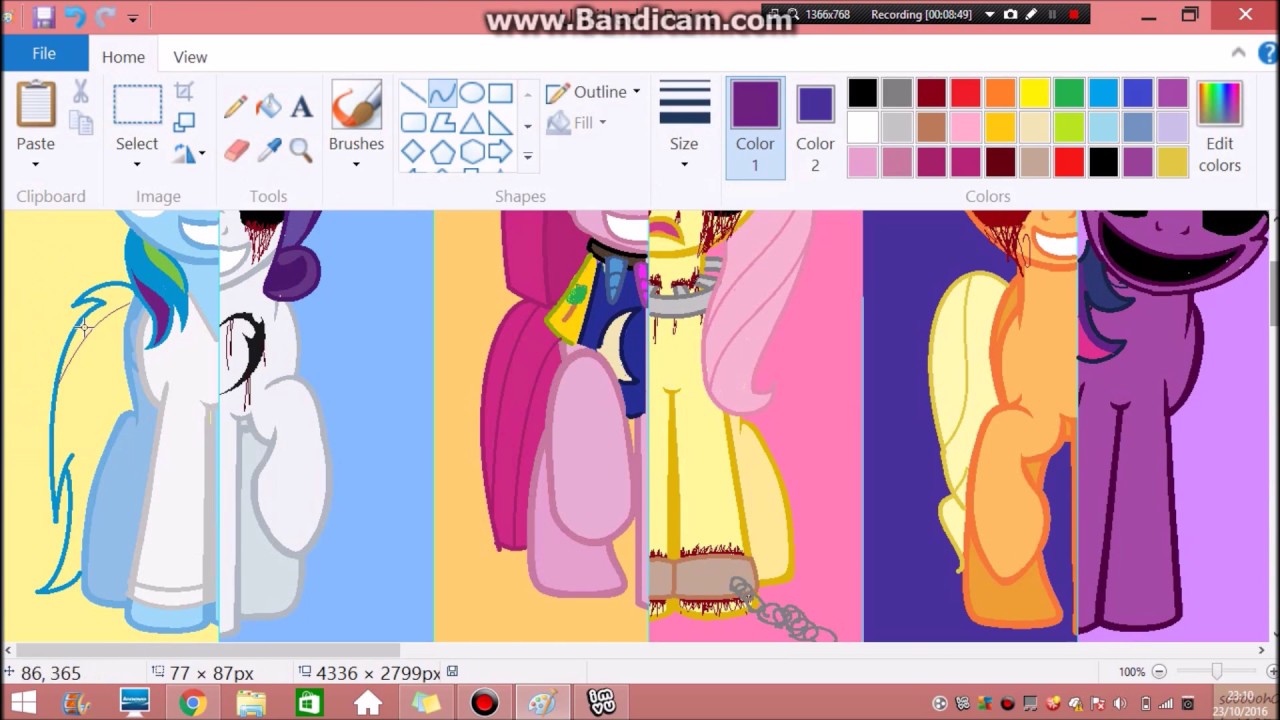1280x720 pixels.
Task: Open Google Chrome from the taskbar
Action: click(x=193, y=703)
